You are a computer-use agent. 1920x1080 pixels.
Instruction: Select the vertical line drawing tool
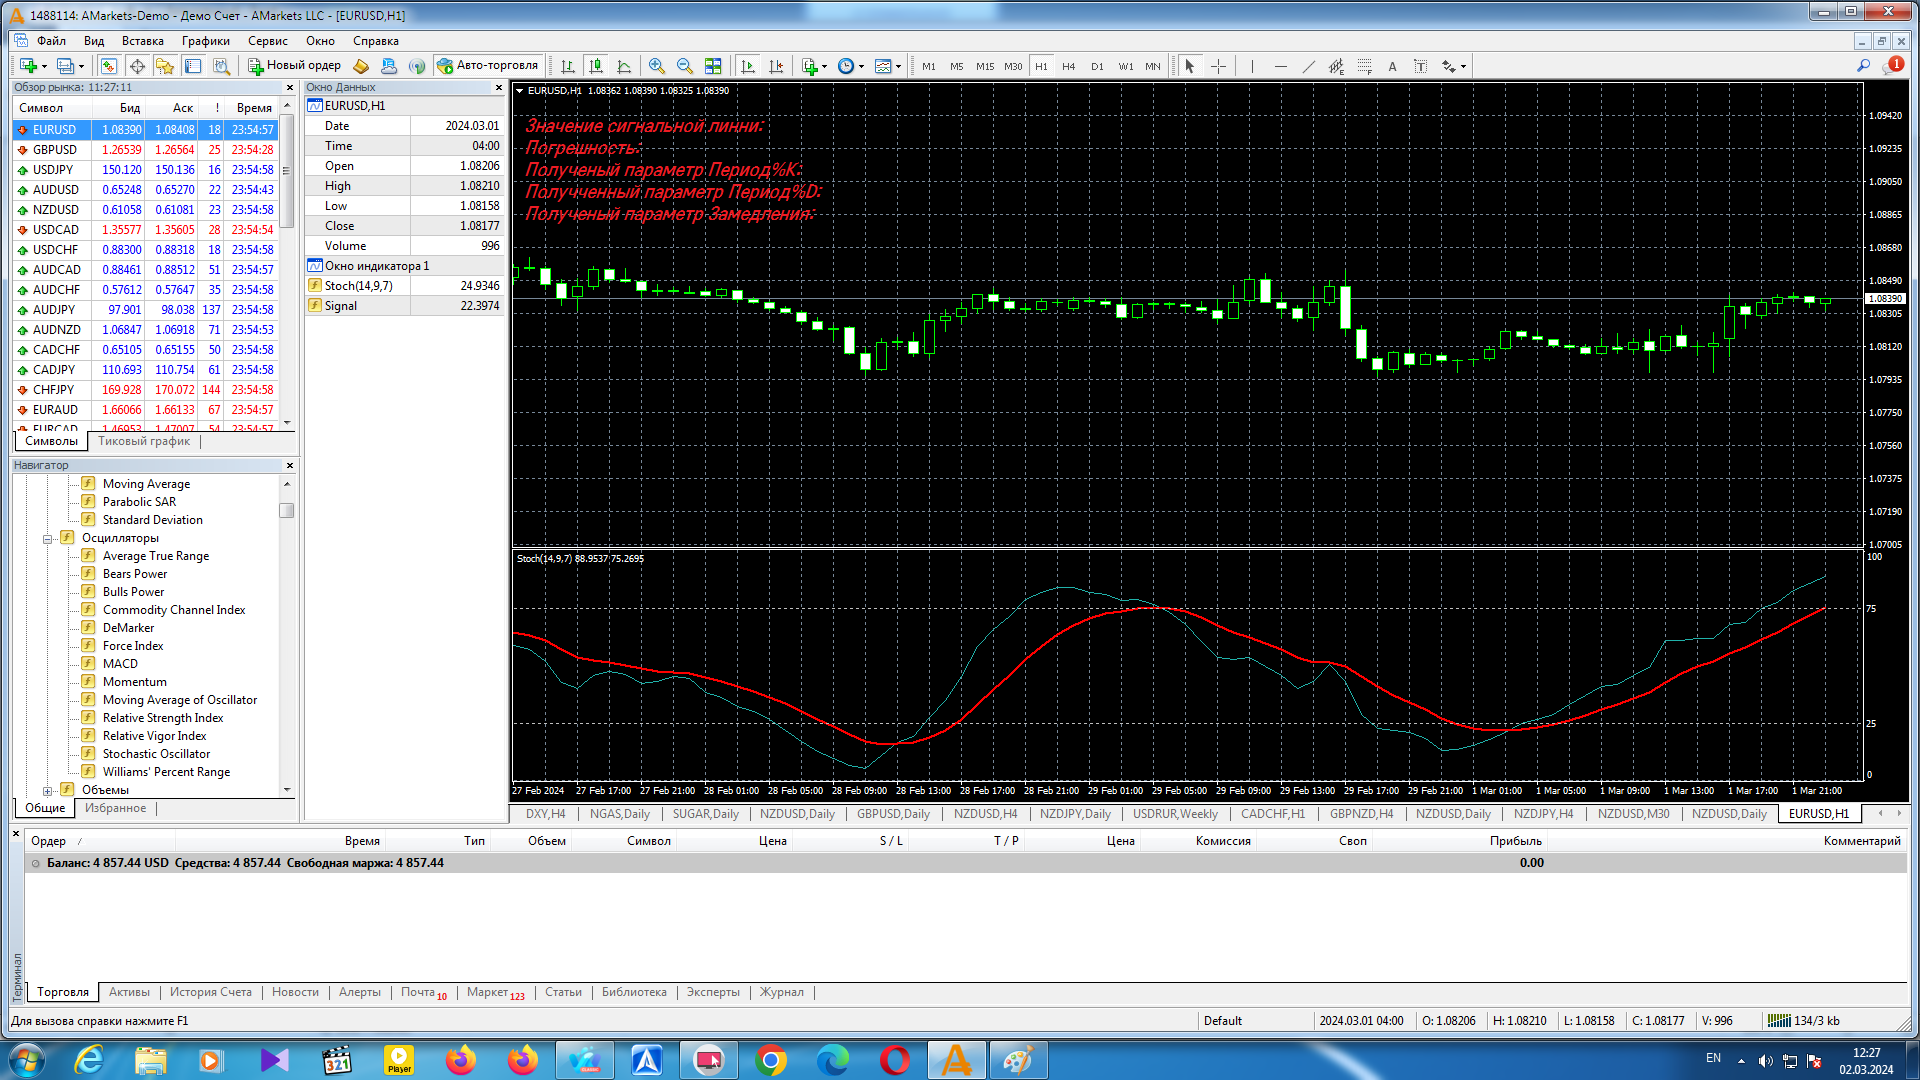(x=1251, y=66)
